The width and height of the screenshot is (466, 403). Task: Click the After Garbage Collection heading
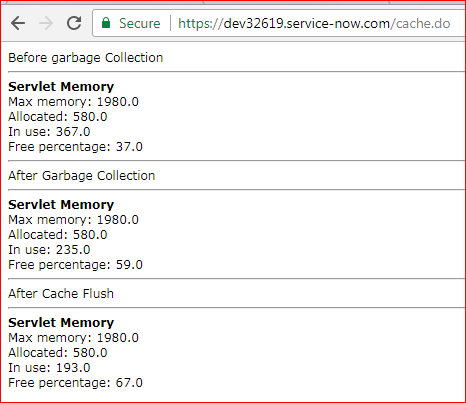(x=82, y=176)
